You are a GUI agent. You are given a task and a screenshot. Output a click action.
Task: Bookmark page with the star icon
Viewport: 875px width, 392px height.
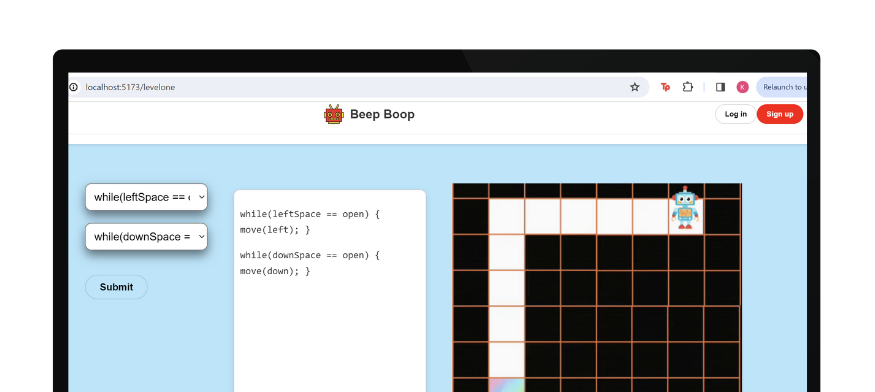pos(634,87)
